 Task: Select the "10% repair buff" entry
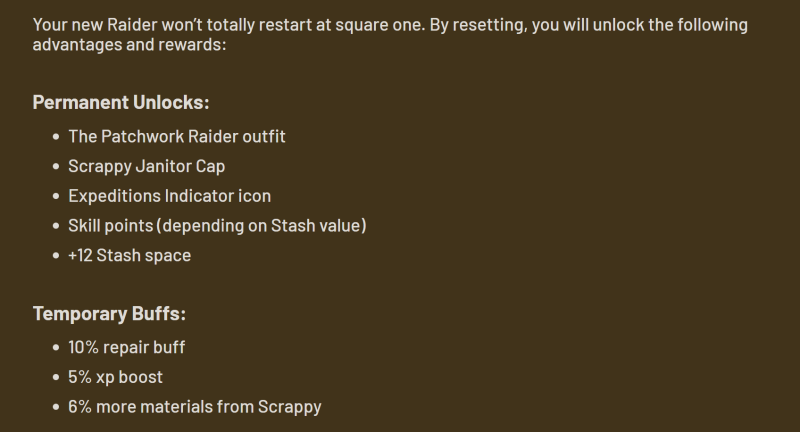click(126, 347)
